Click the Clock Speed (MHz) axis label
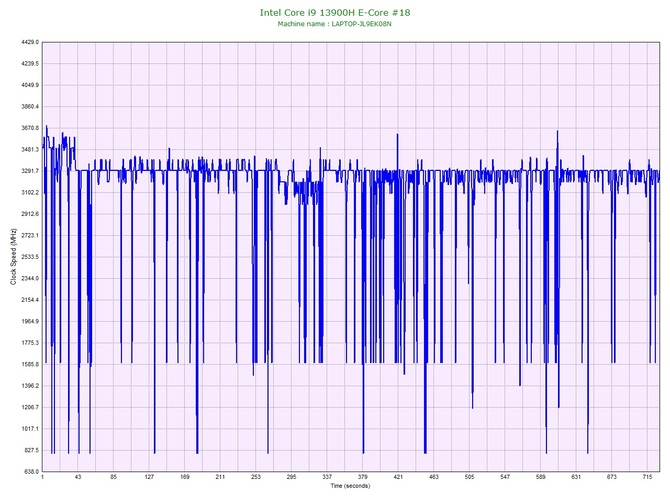The width and height of the screenshot is (670, 503). coord(12,257)
